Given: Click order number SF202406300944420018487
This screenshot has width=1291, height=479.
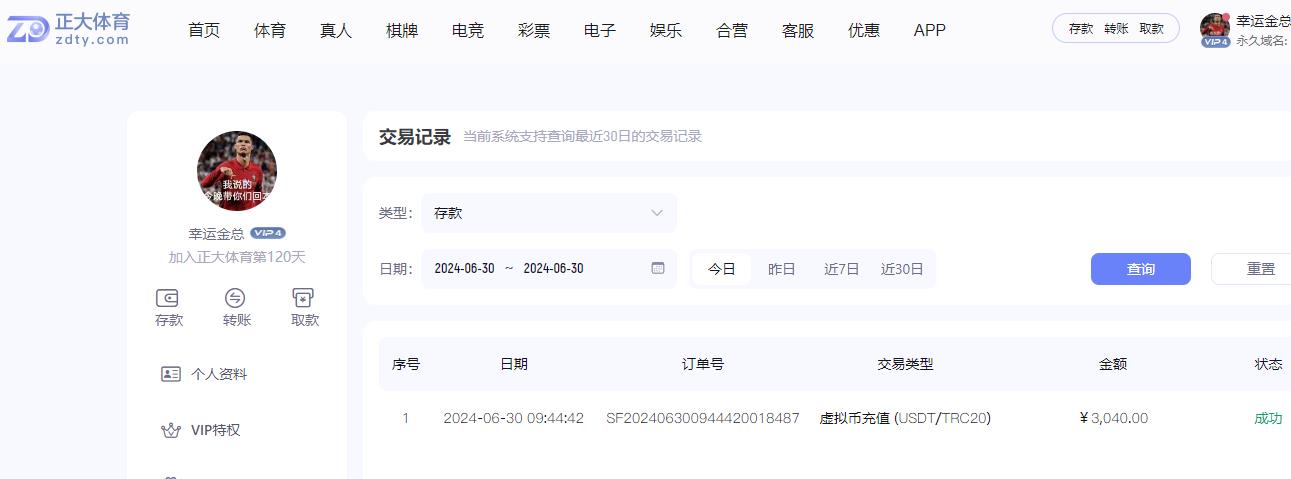Looking at the screenshot, I should 703,418.
